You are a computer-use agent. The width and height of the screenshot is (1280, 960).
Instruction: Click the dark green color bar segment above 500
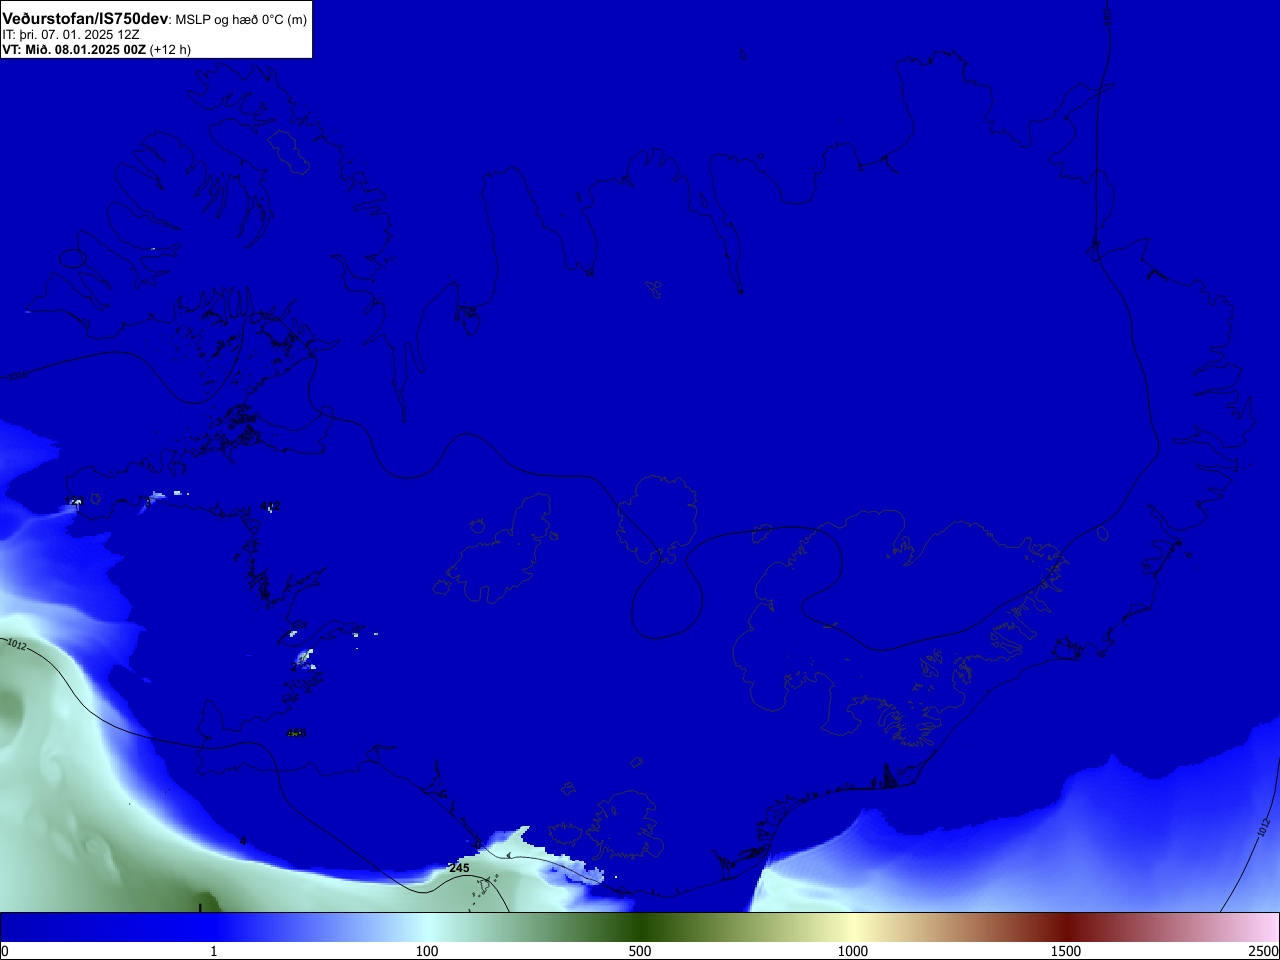click(640, 927)
